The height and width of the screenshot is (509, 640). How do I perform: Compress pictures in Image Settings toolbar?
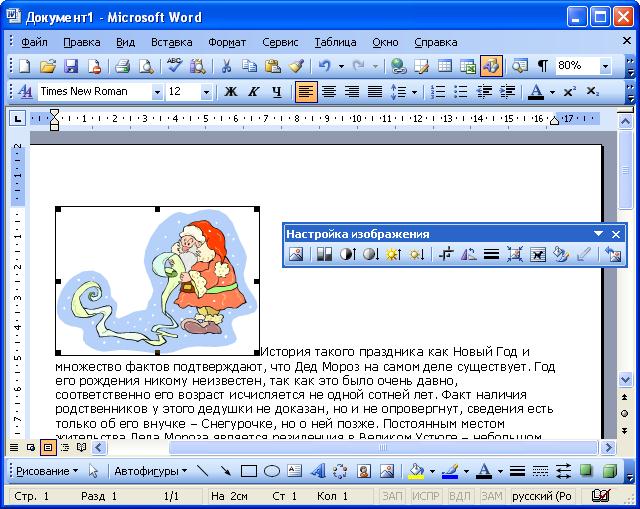tap(514, 255)
